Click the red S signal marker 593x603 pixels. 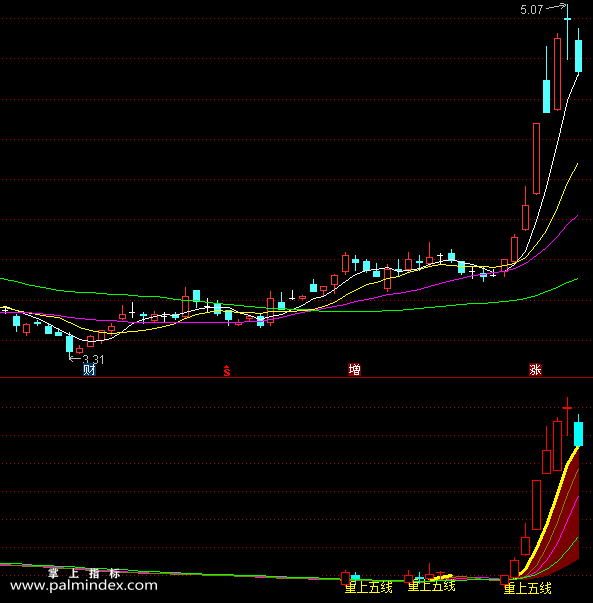[227, 371]
